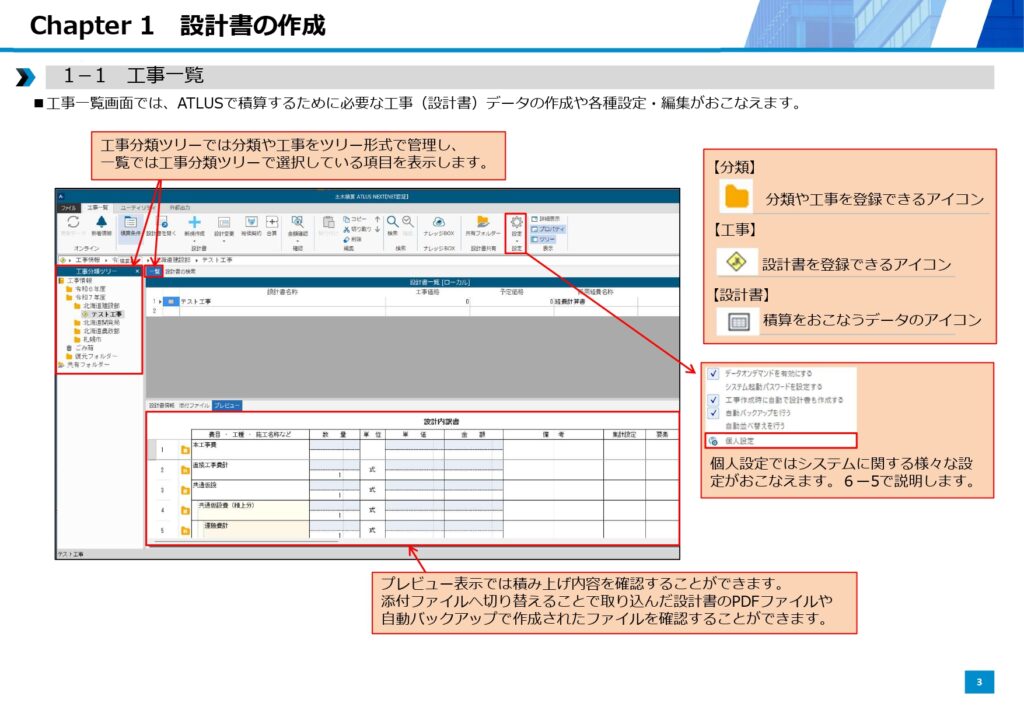Image resolution: width=1024 pixels, height=724 pixels.
Task: Open the 共有フォルダー ribbon icon
Action: (483, 223)
